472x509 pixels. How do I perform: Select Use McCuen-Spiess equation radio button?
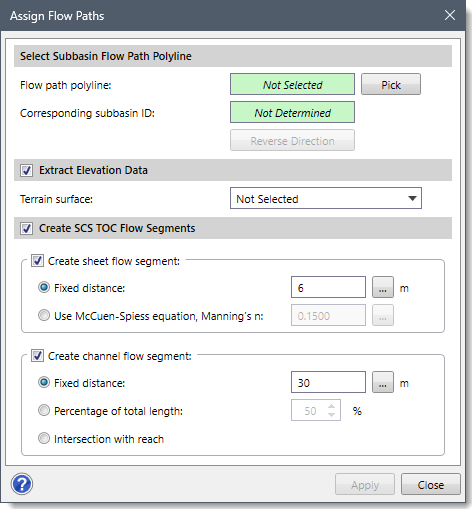(x=44, y=315)
